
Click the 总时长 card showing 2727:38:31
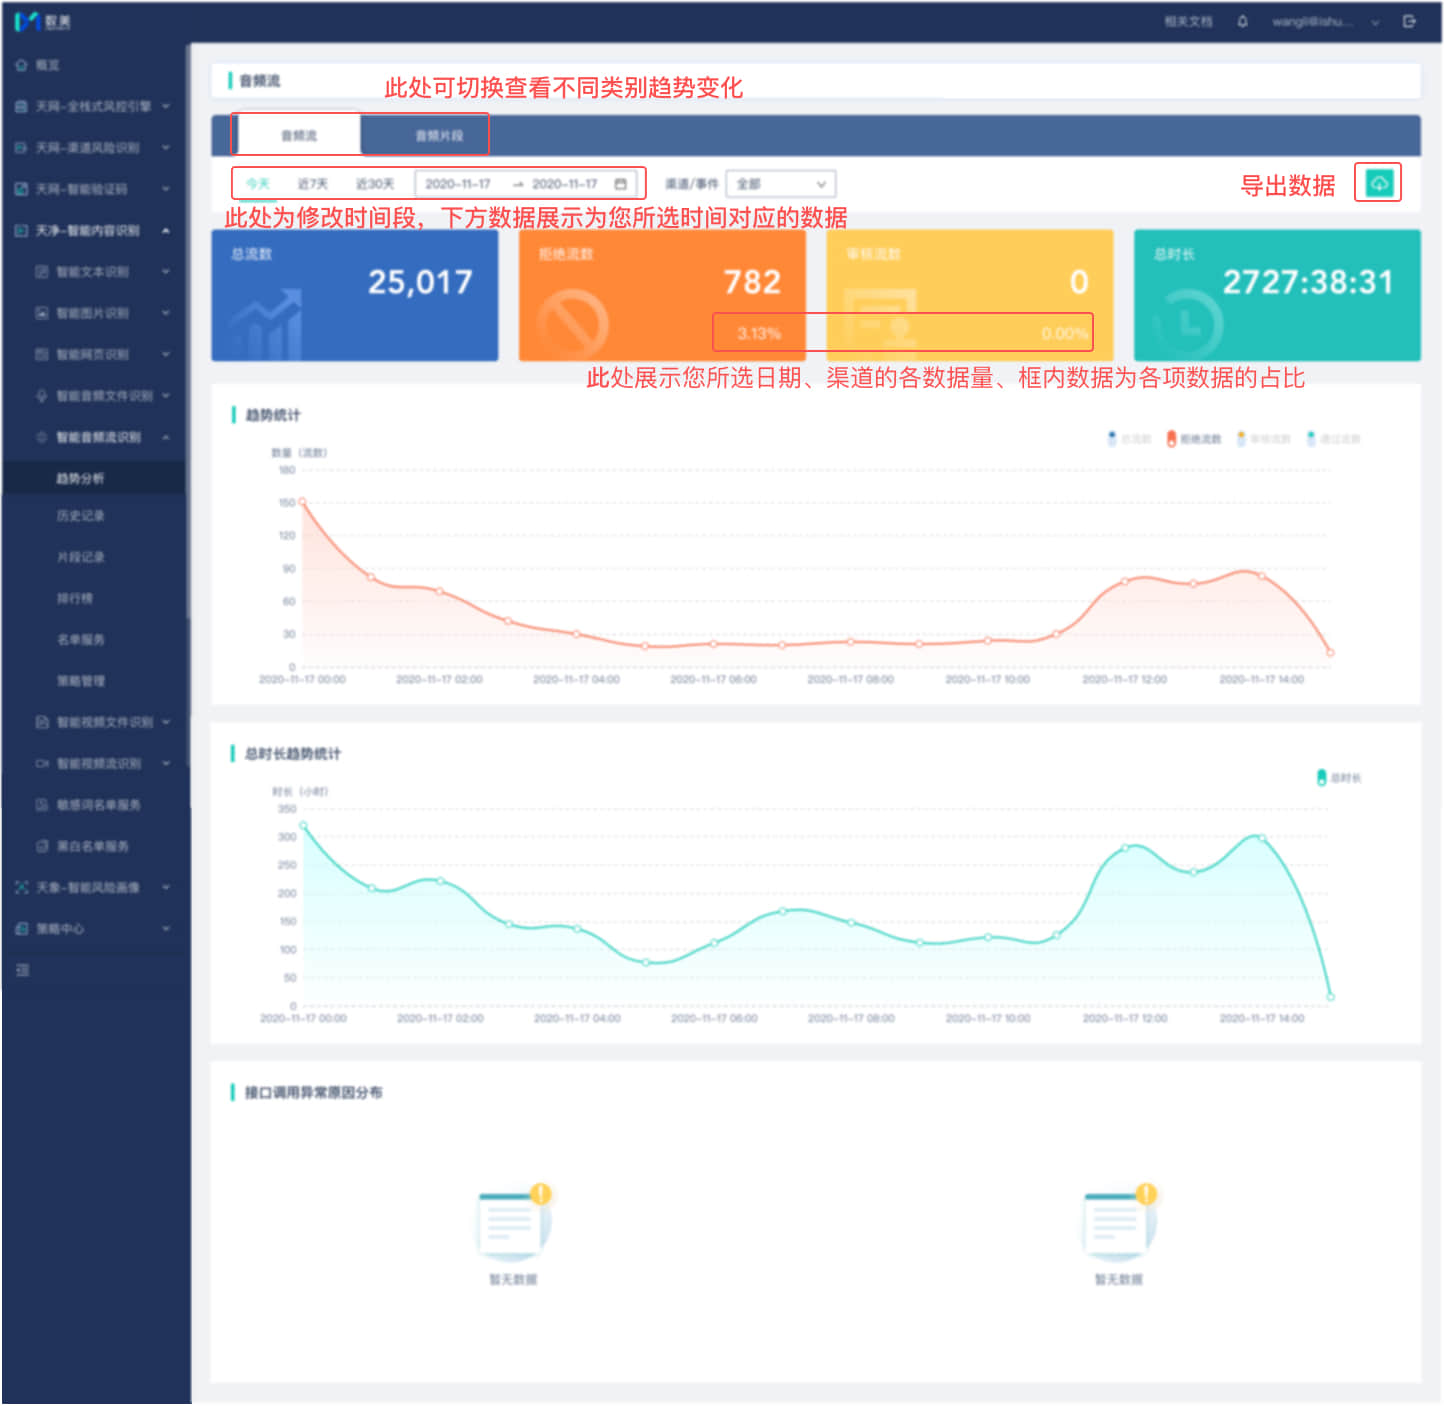(1277, 295)
